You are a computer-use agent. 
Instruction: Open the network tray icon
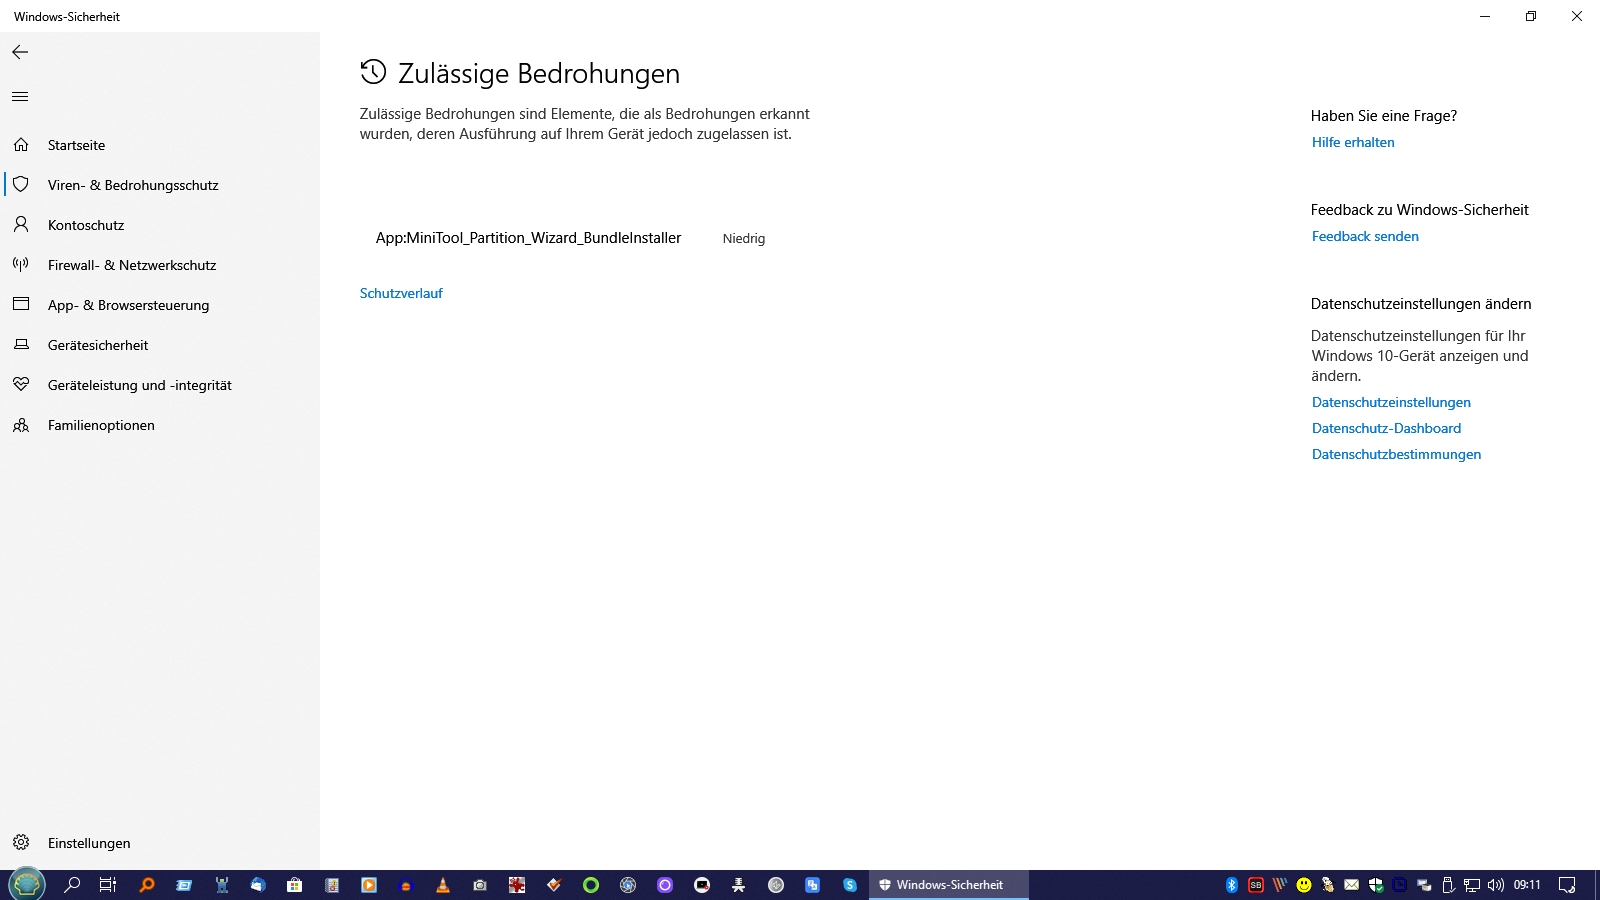(x=1472, y=885)
